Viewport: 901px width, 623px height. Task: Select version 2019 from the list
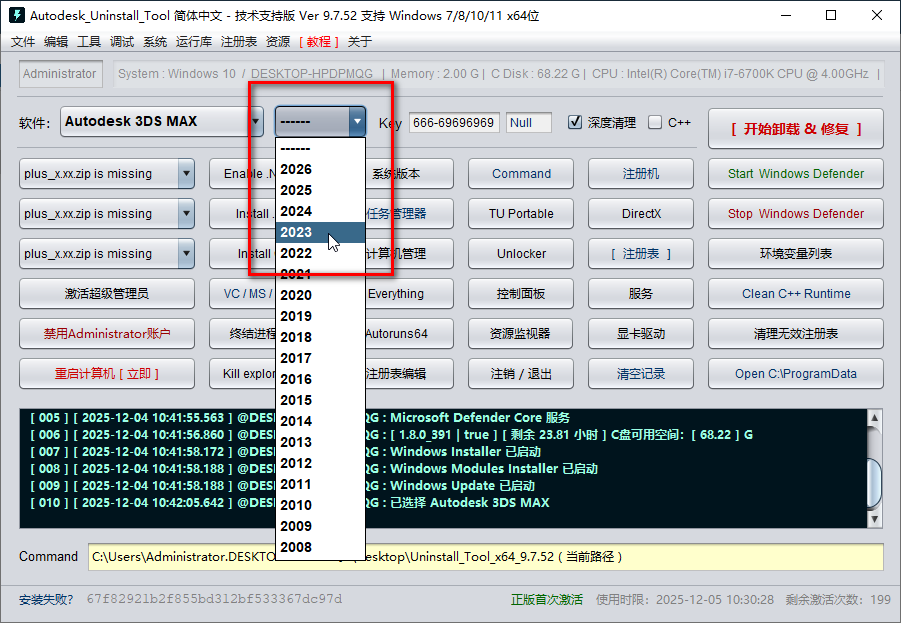[320, 316]
